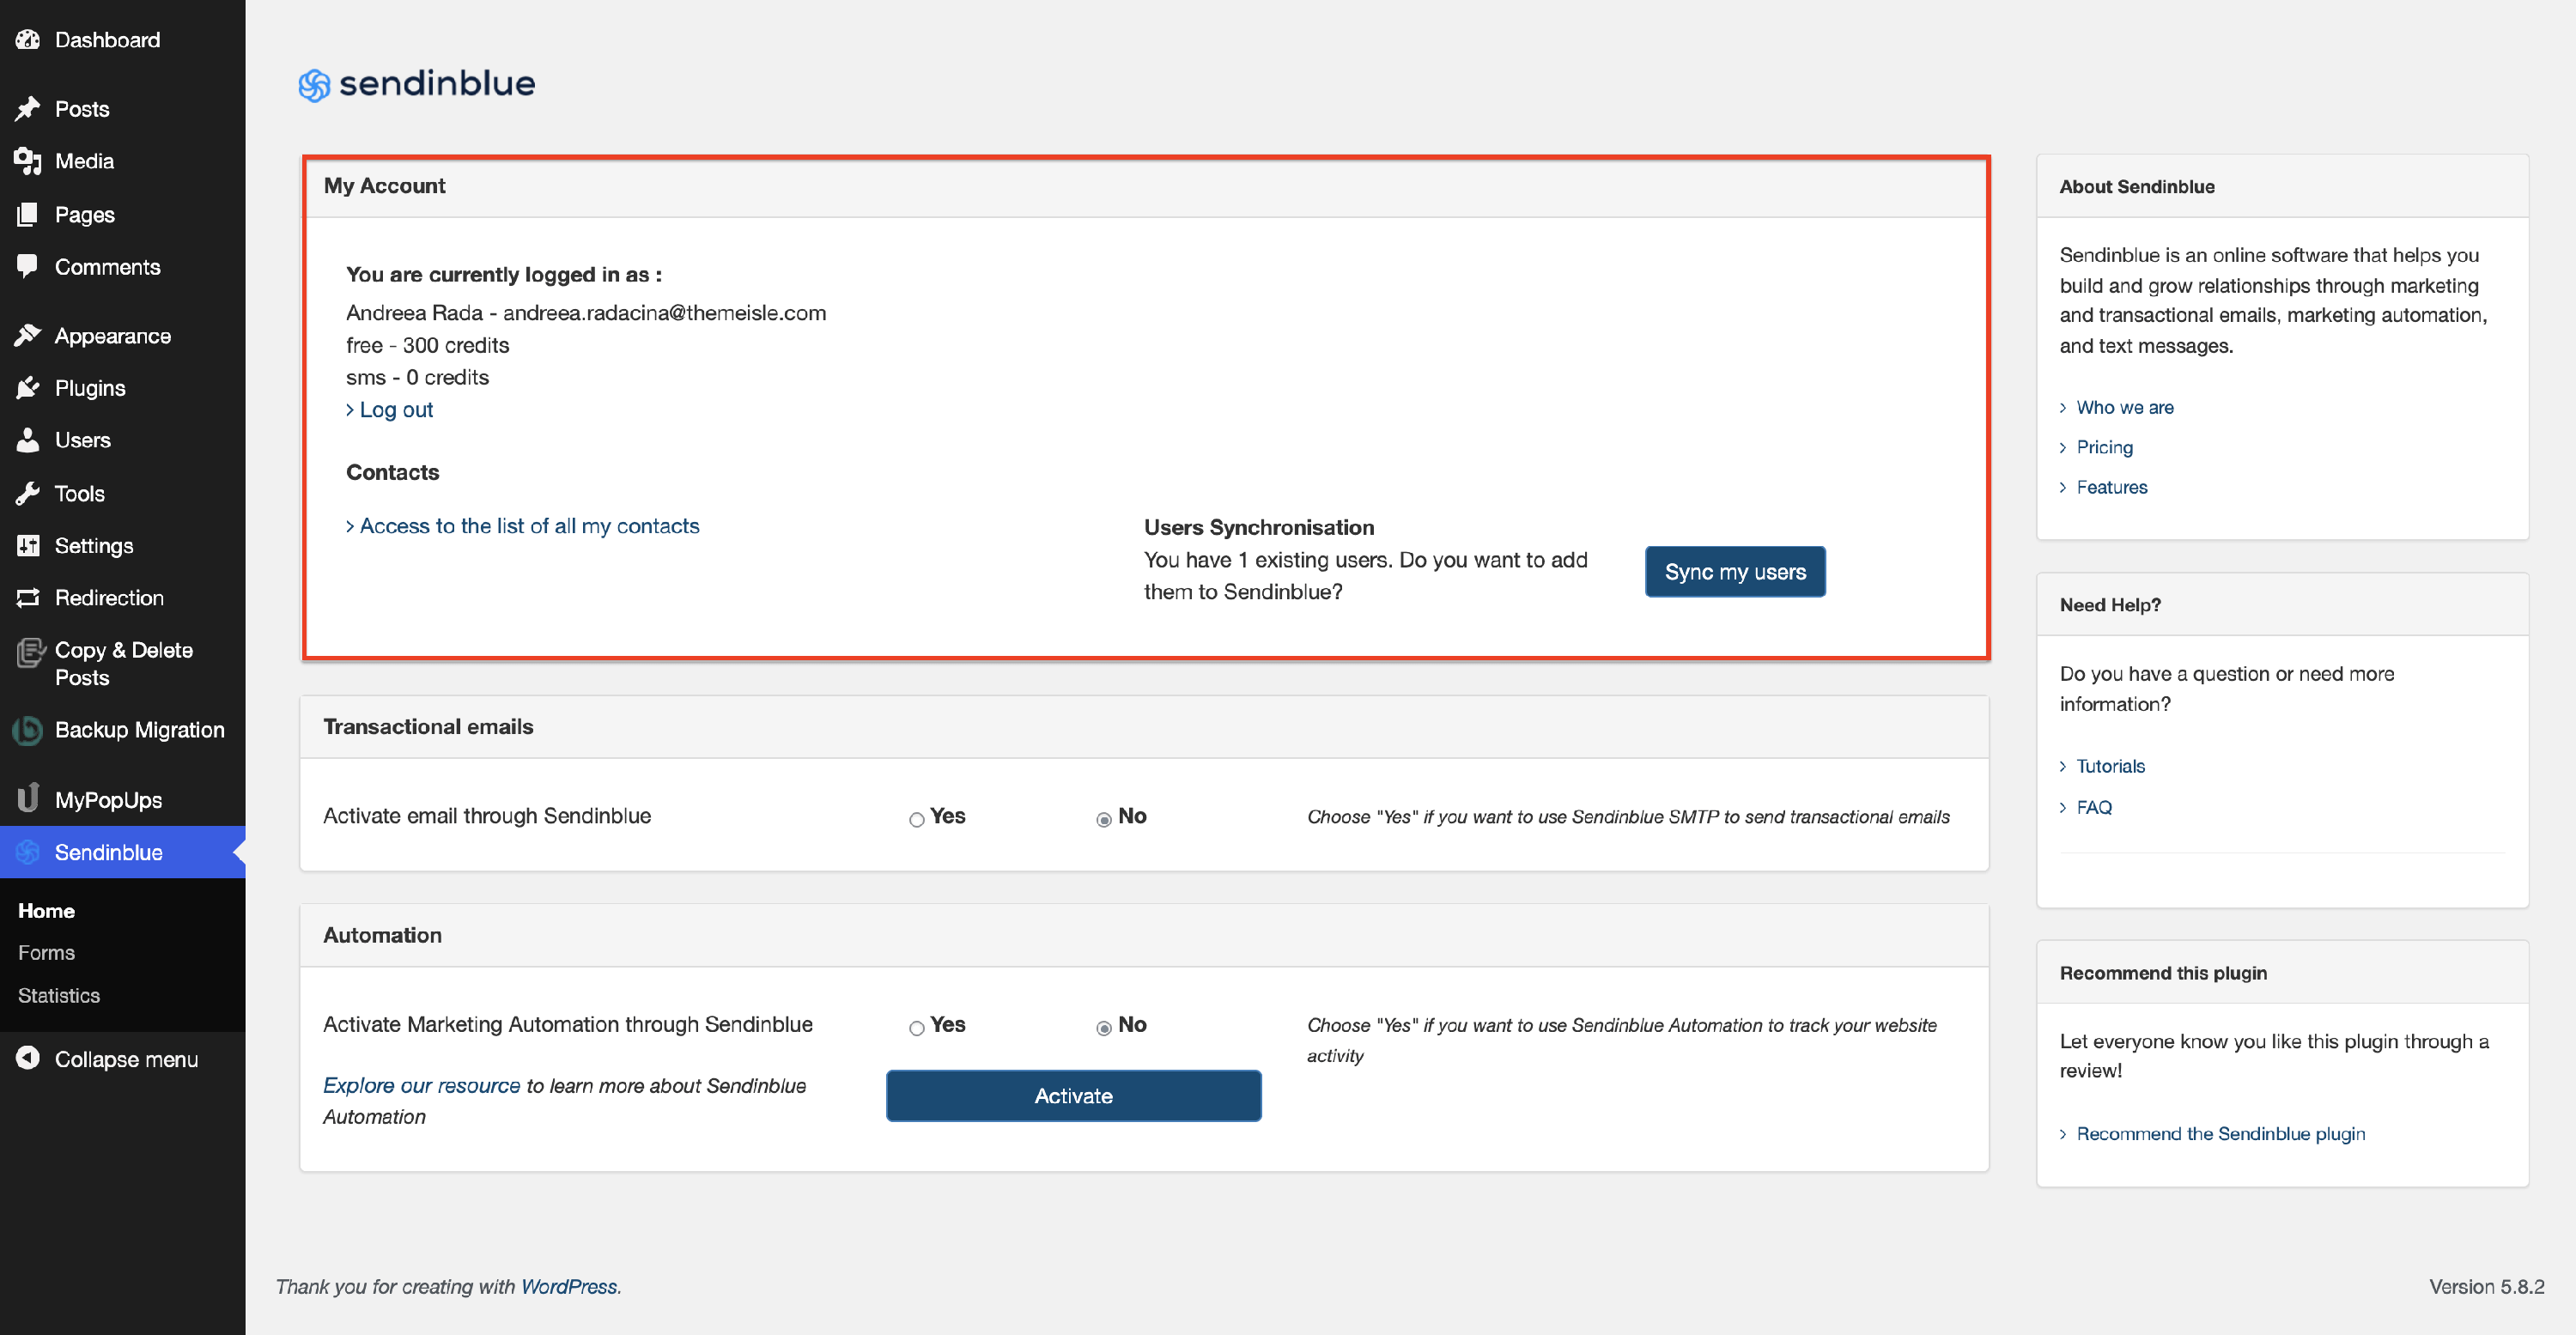This screenshot has height=1335, width=2576.
Task: Open Plugins via its plug icon
Action: click(x=28, y=388)
